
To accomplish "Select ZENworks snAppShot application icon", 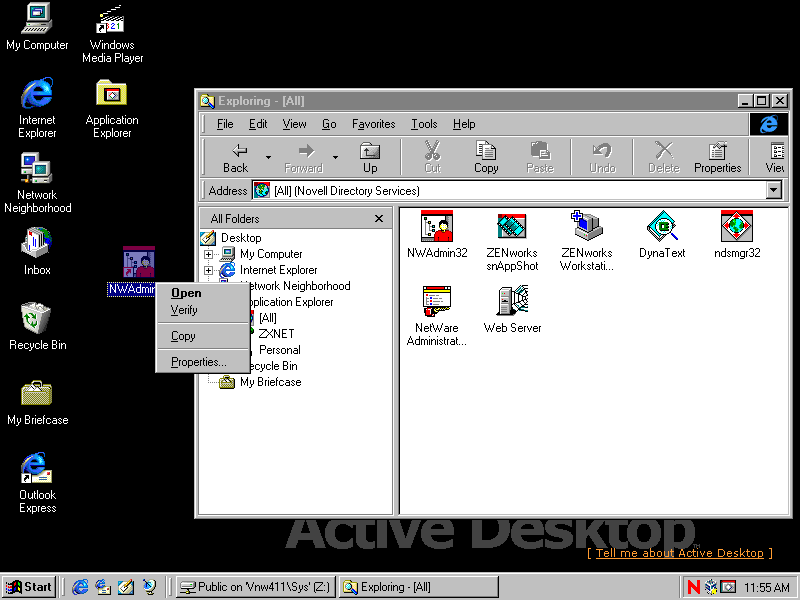I will coord(512,241).
